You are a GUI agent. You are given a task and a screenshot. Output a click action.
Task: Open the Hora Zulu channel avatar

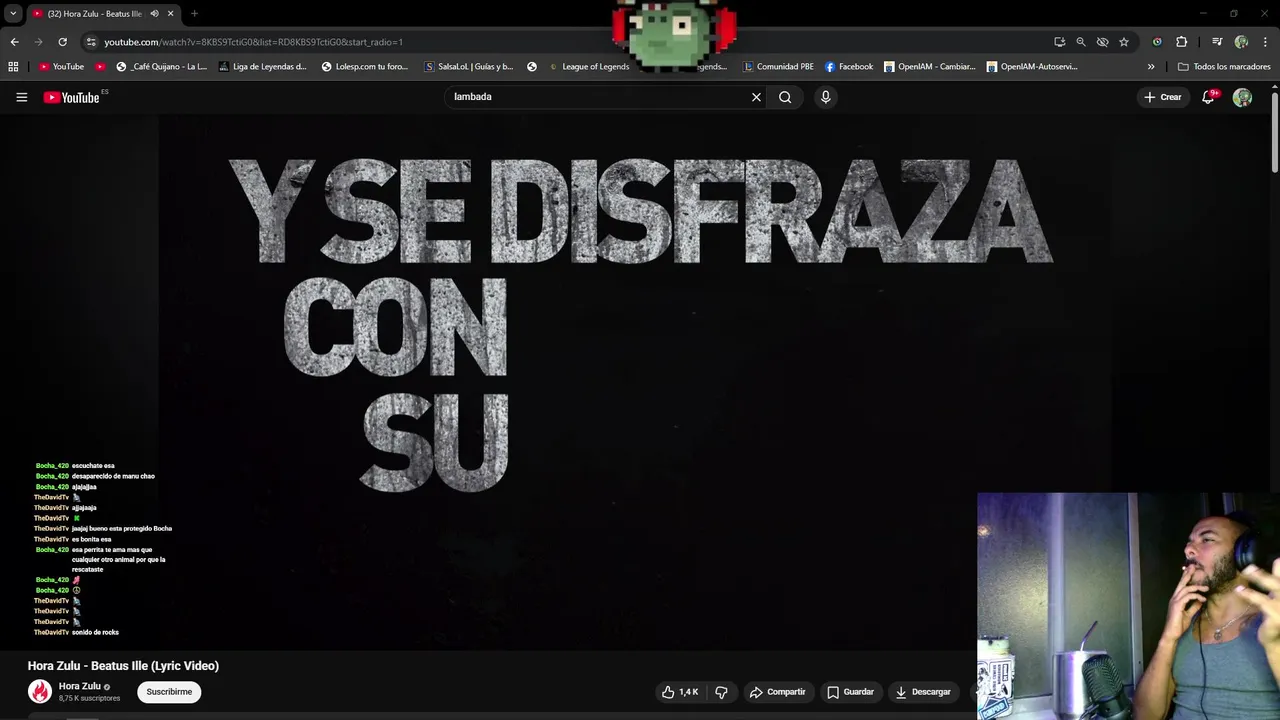(40, 691)
